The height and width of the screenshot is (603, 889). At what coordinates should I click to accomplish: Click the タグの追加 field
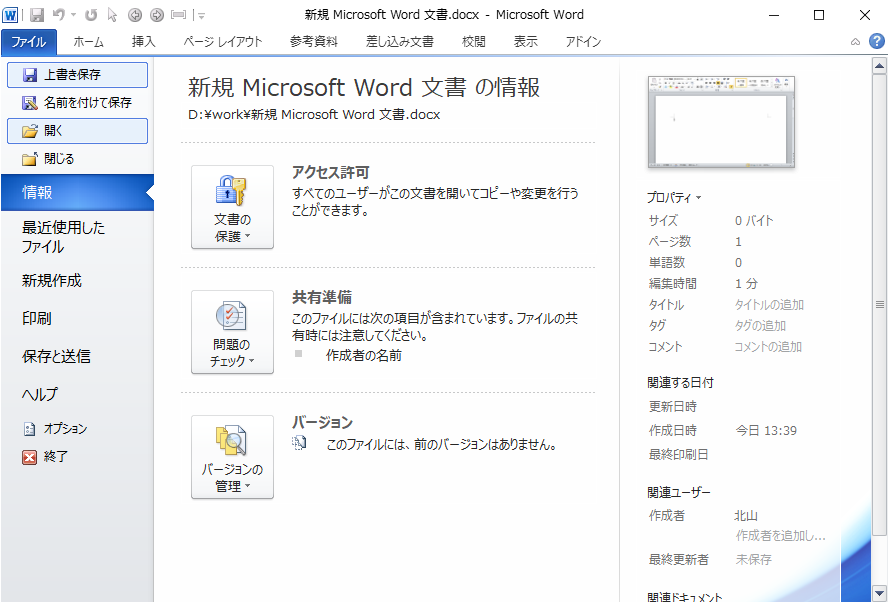coord(760,326)
